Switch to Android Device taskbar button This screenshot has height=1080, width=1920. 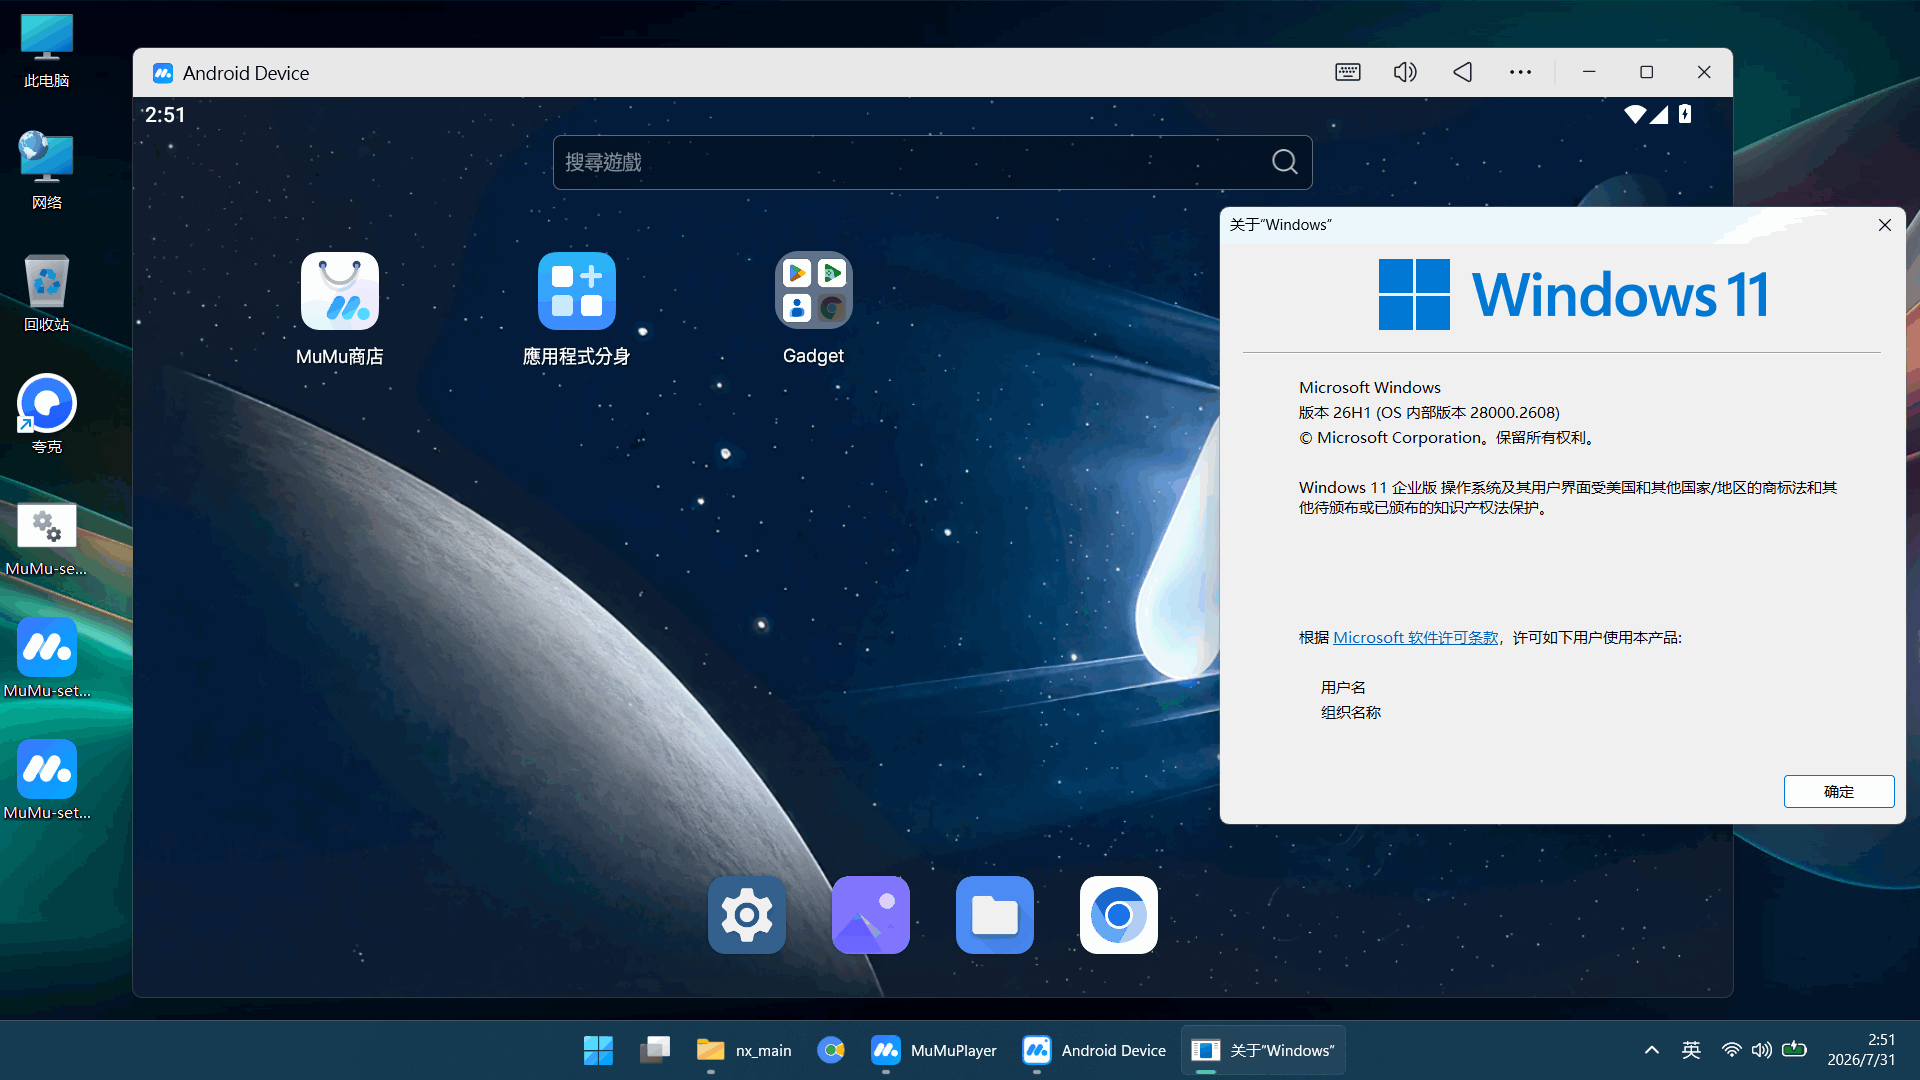pos(1095,1050)
